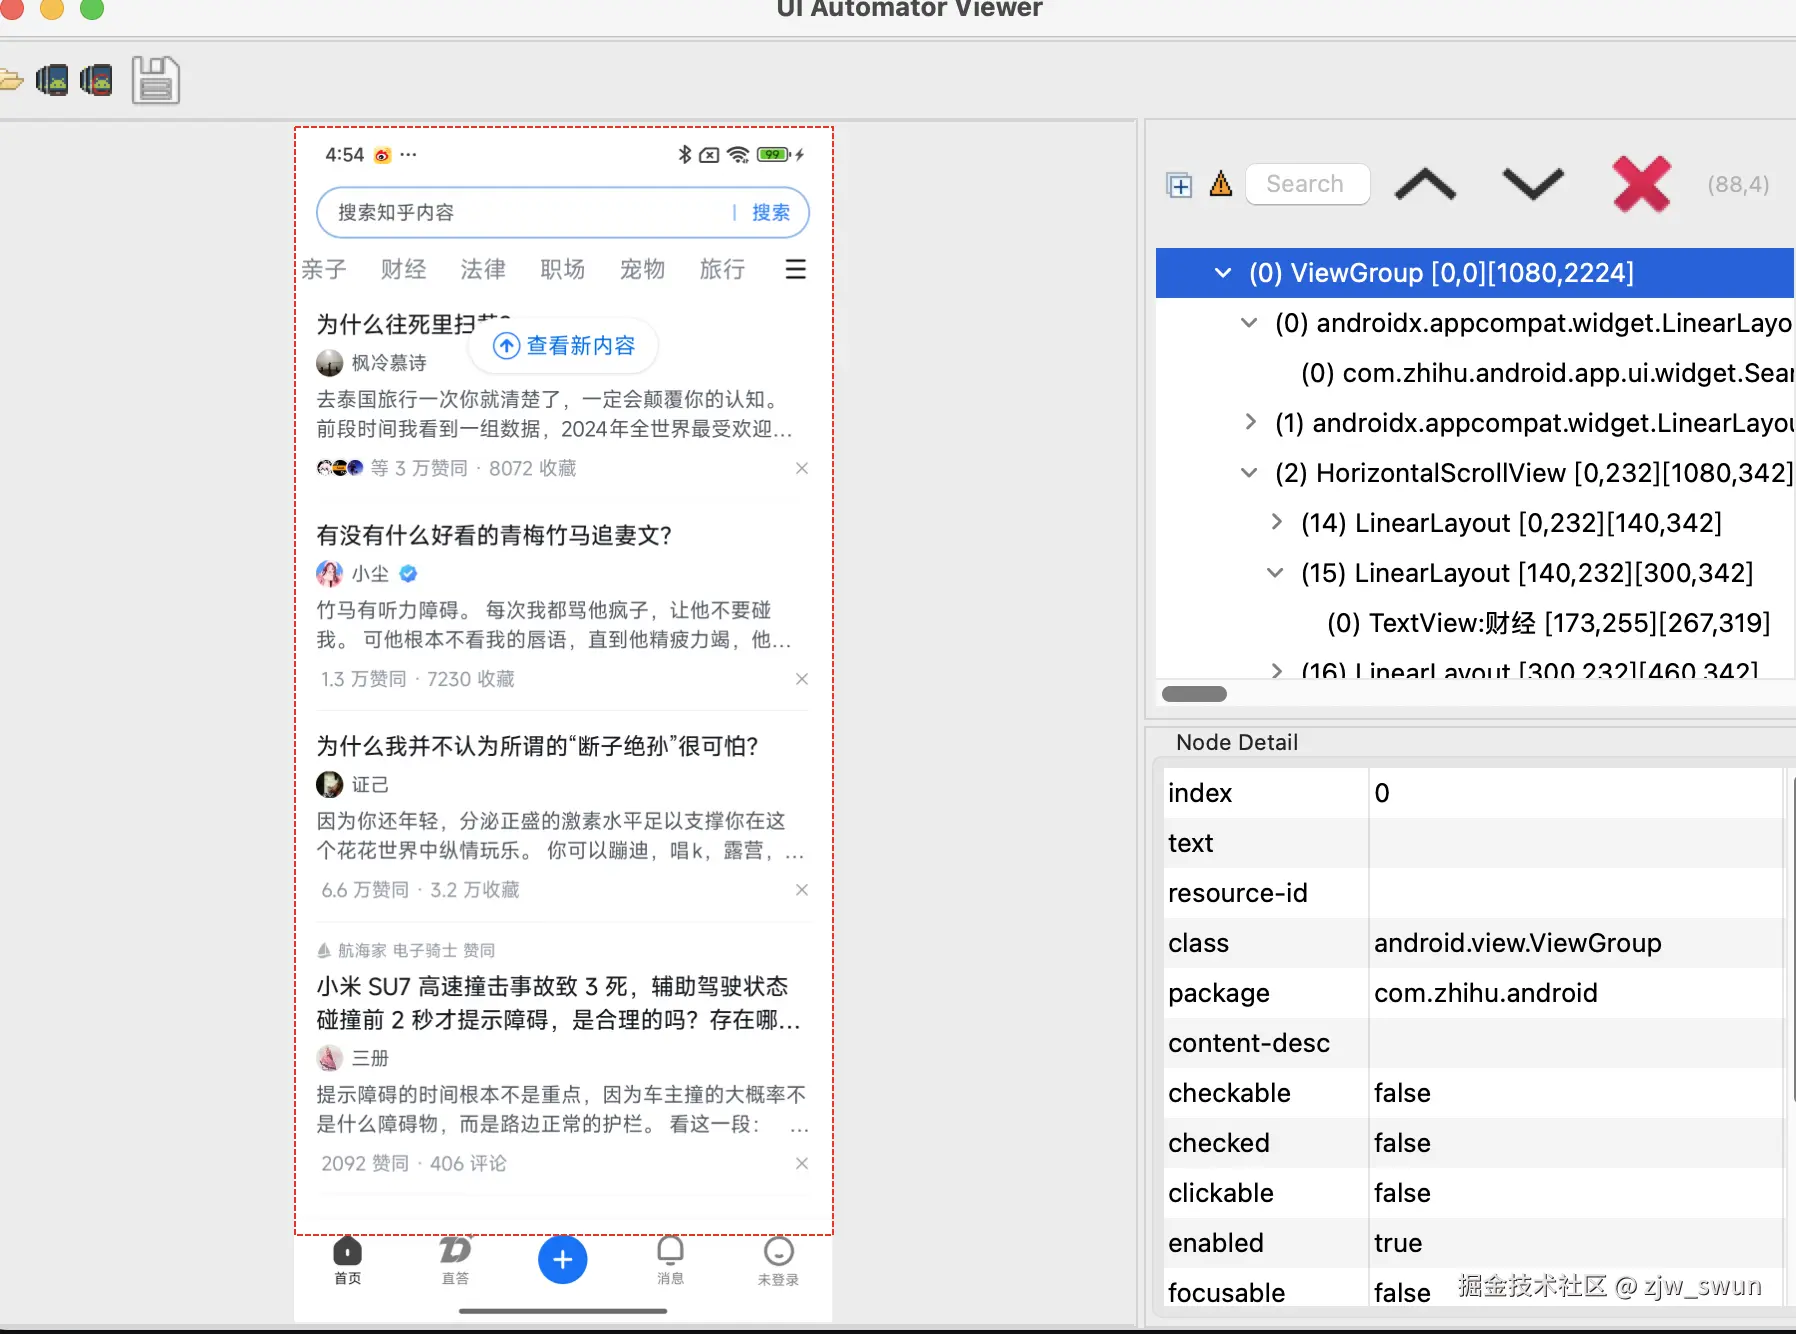Click the 搜索知乎内容 search box in the phone view

click(562, 212)
